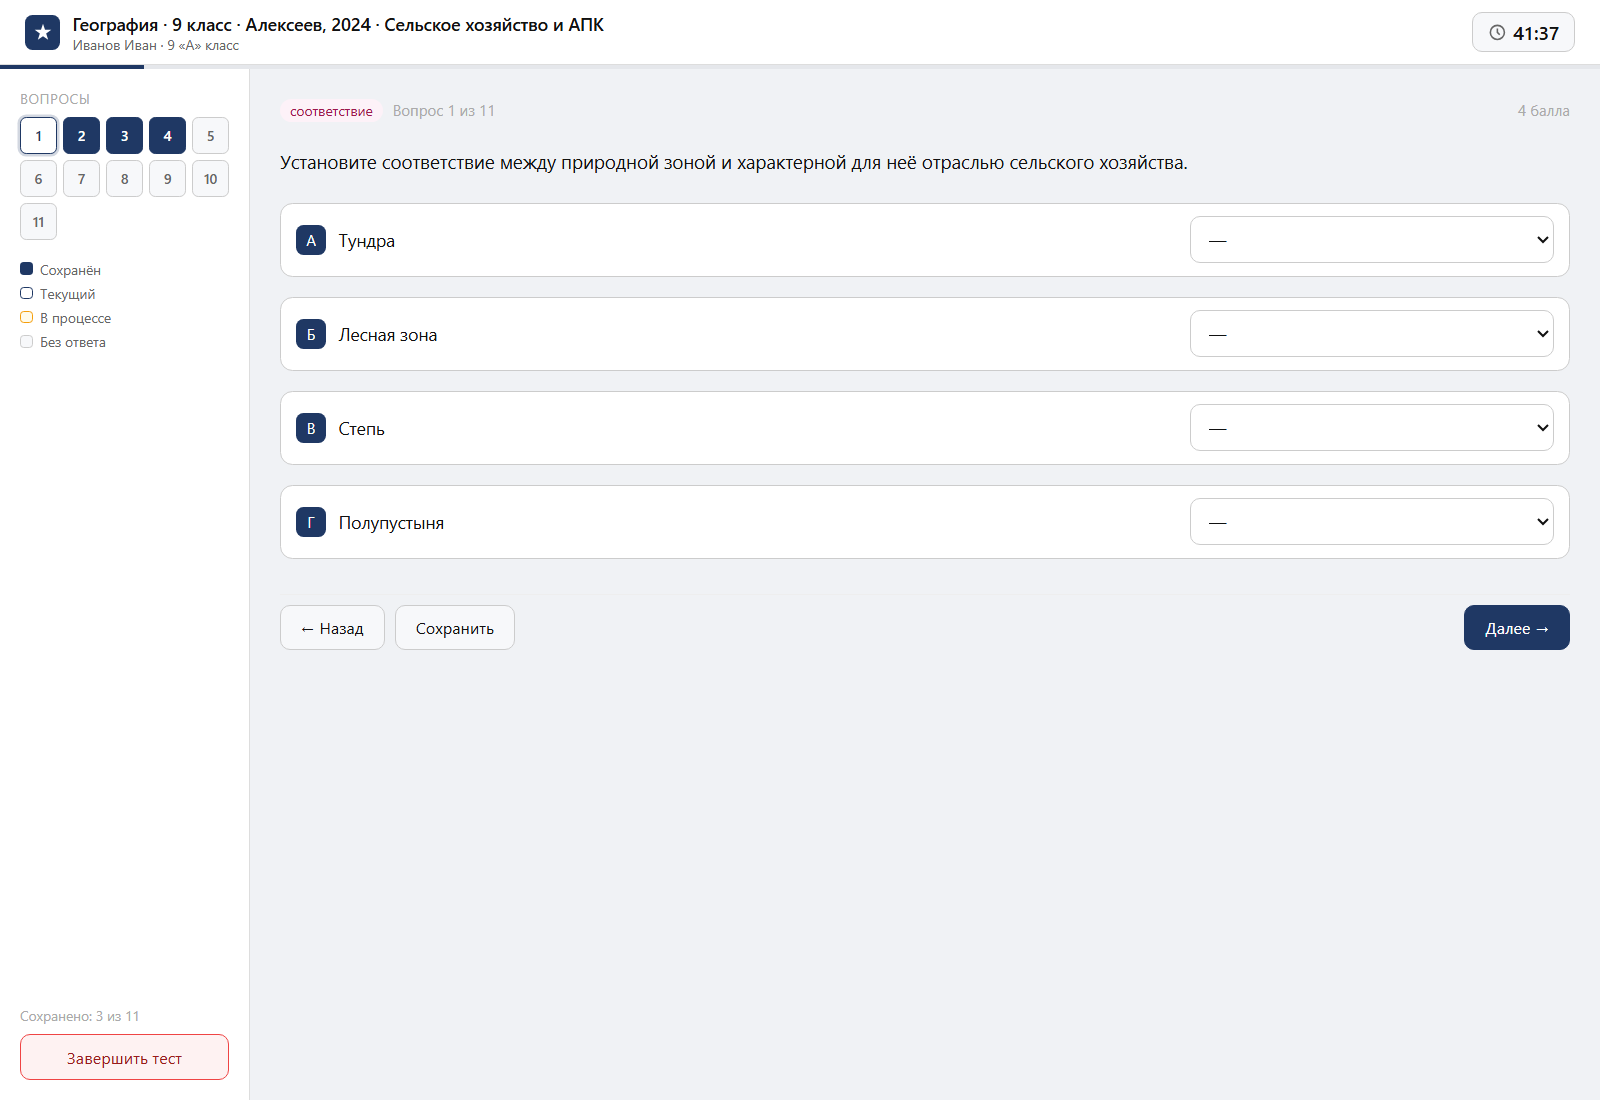Click the Сохранить button
Screen dimensions: 1600x1100
pos(455,628)
